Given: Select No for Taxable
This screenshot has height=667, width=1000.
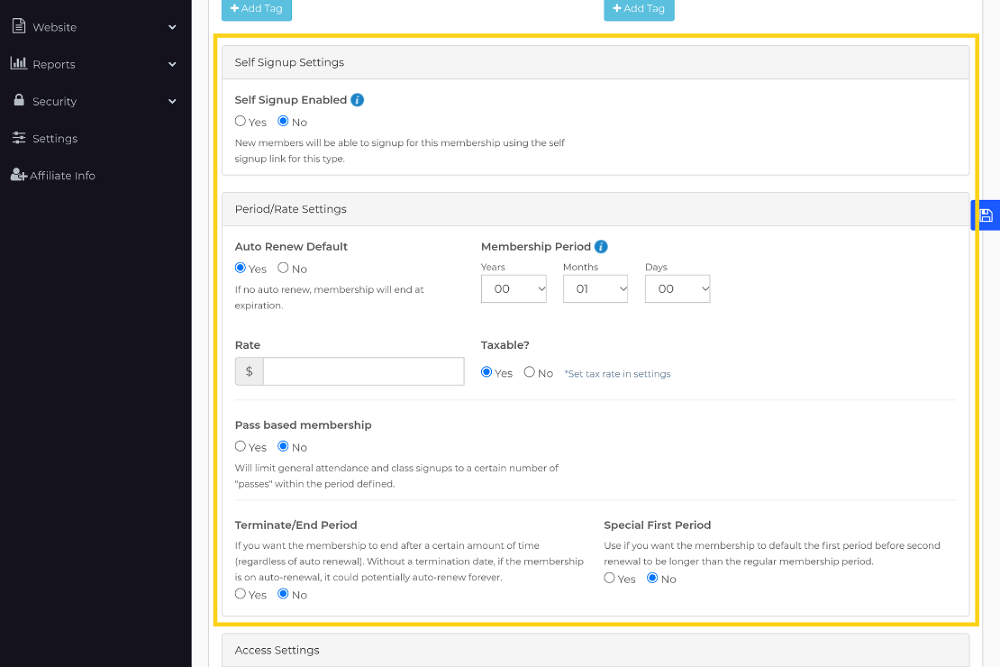Looking at the screenshot, I should [x=529, y=372].
